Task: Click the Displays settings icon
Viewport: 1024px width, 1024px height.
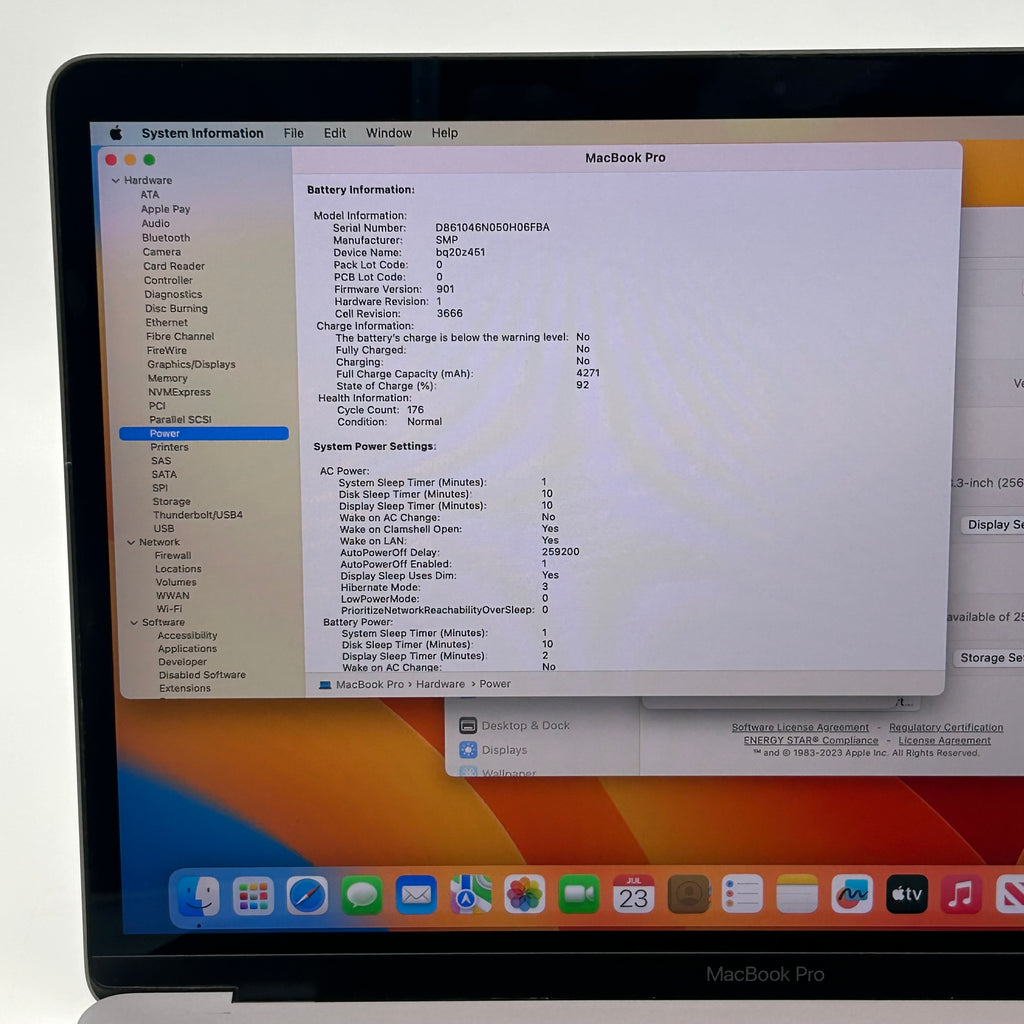Action: tap(468, 750)
